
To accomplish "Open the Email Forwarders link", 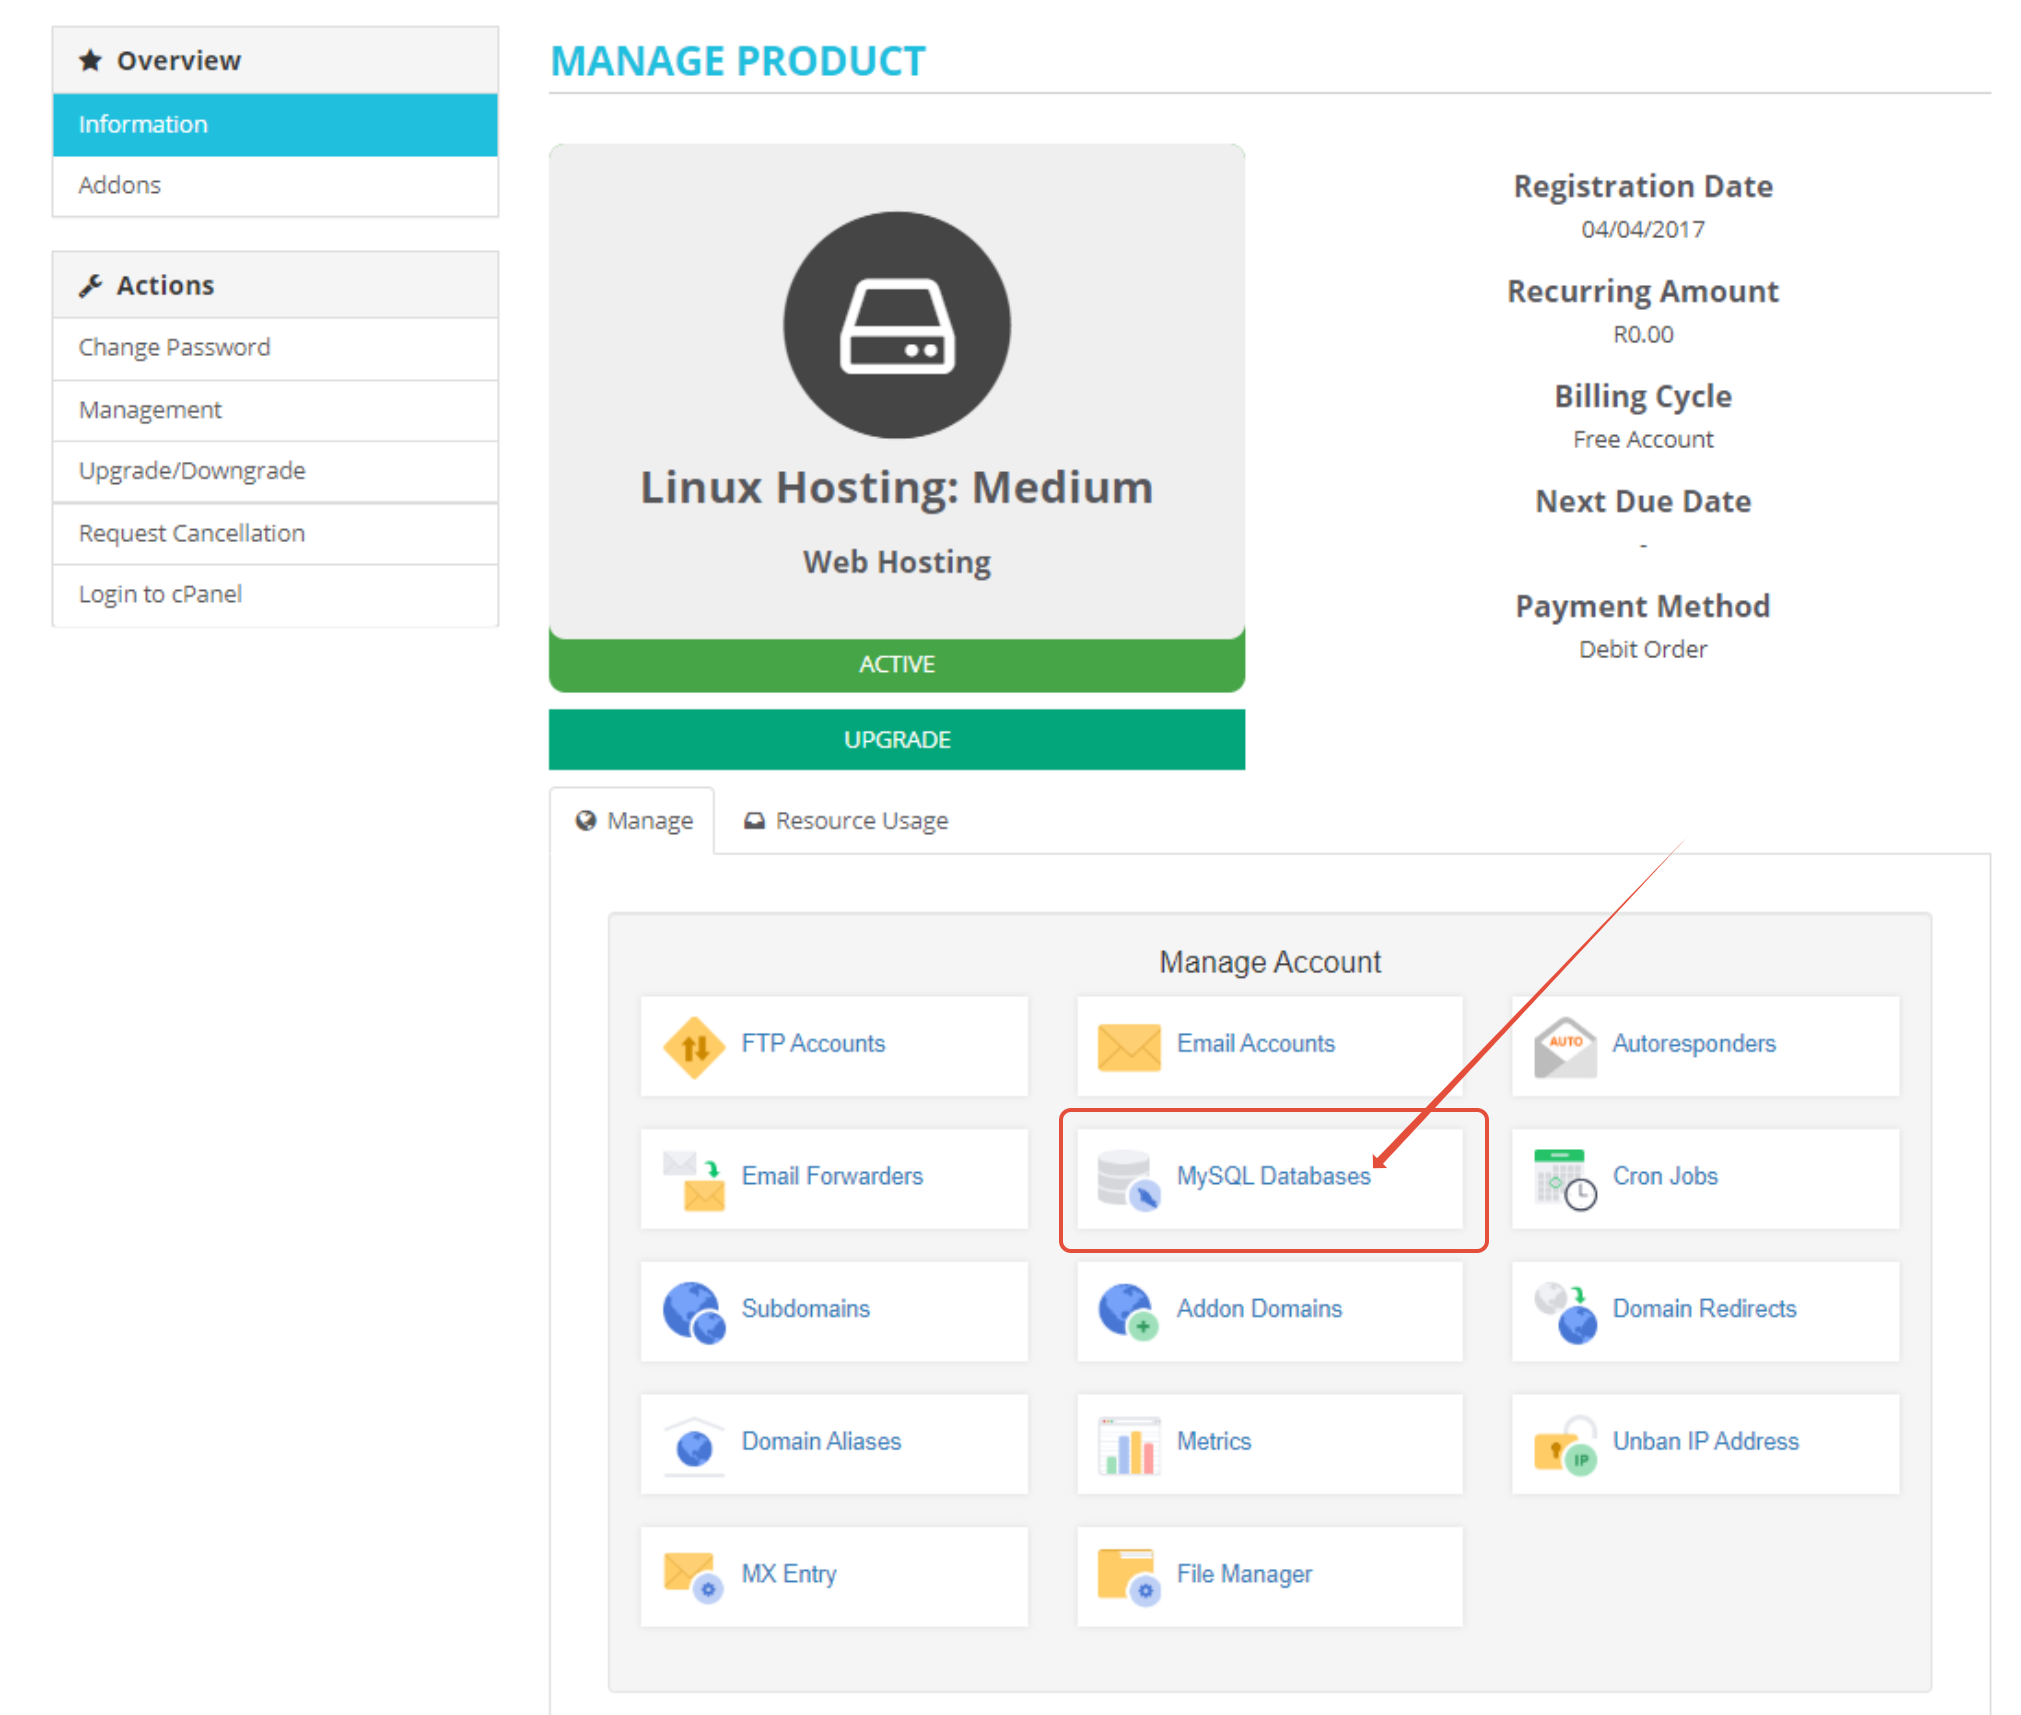I will coord(831,1176).
